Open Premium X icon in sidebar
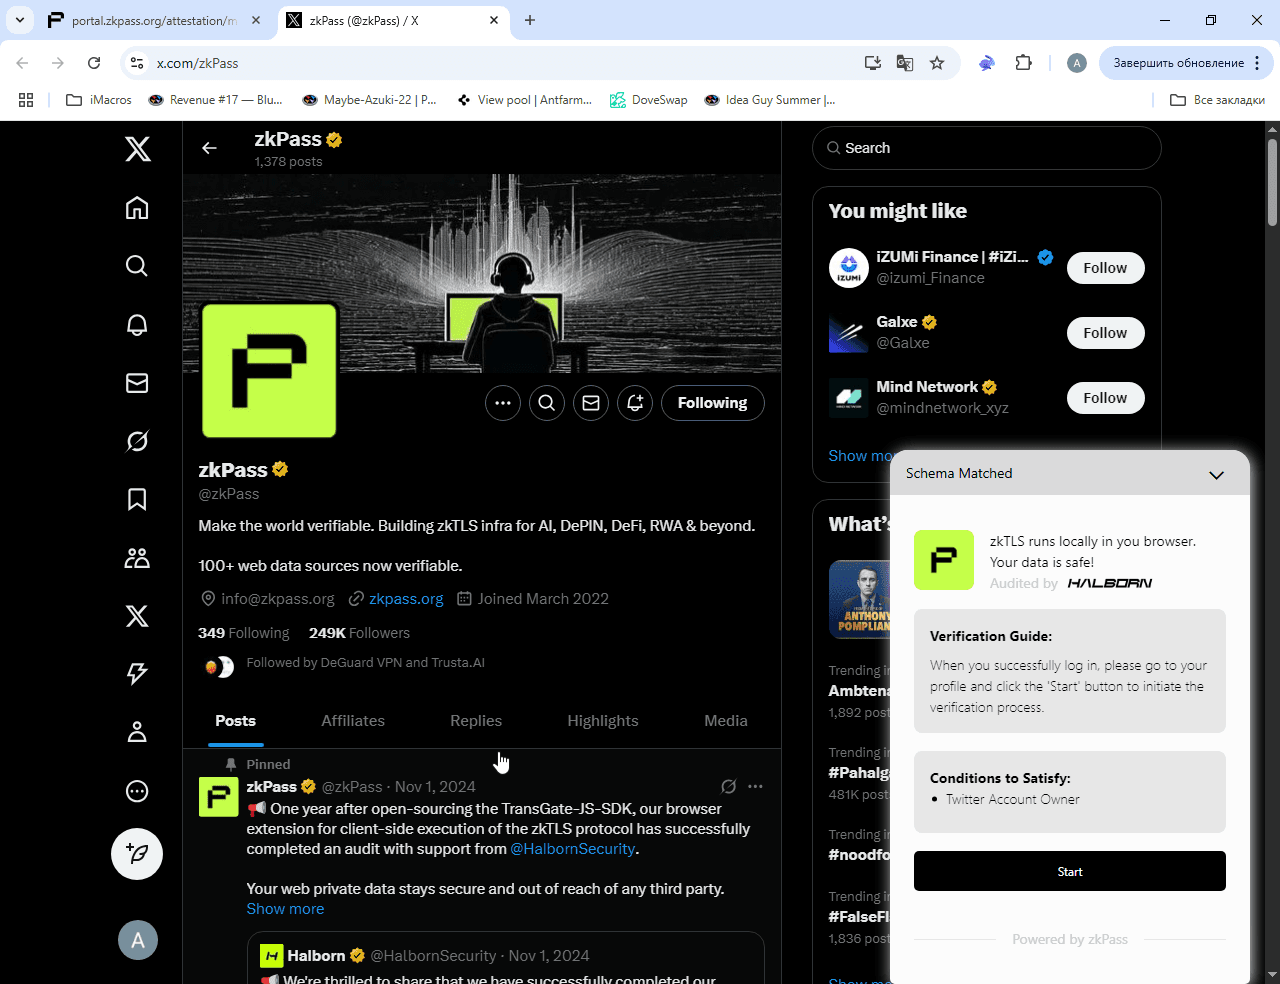Viewport: 1280px width, 984px height. [137, 616]
